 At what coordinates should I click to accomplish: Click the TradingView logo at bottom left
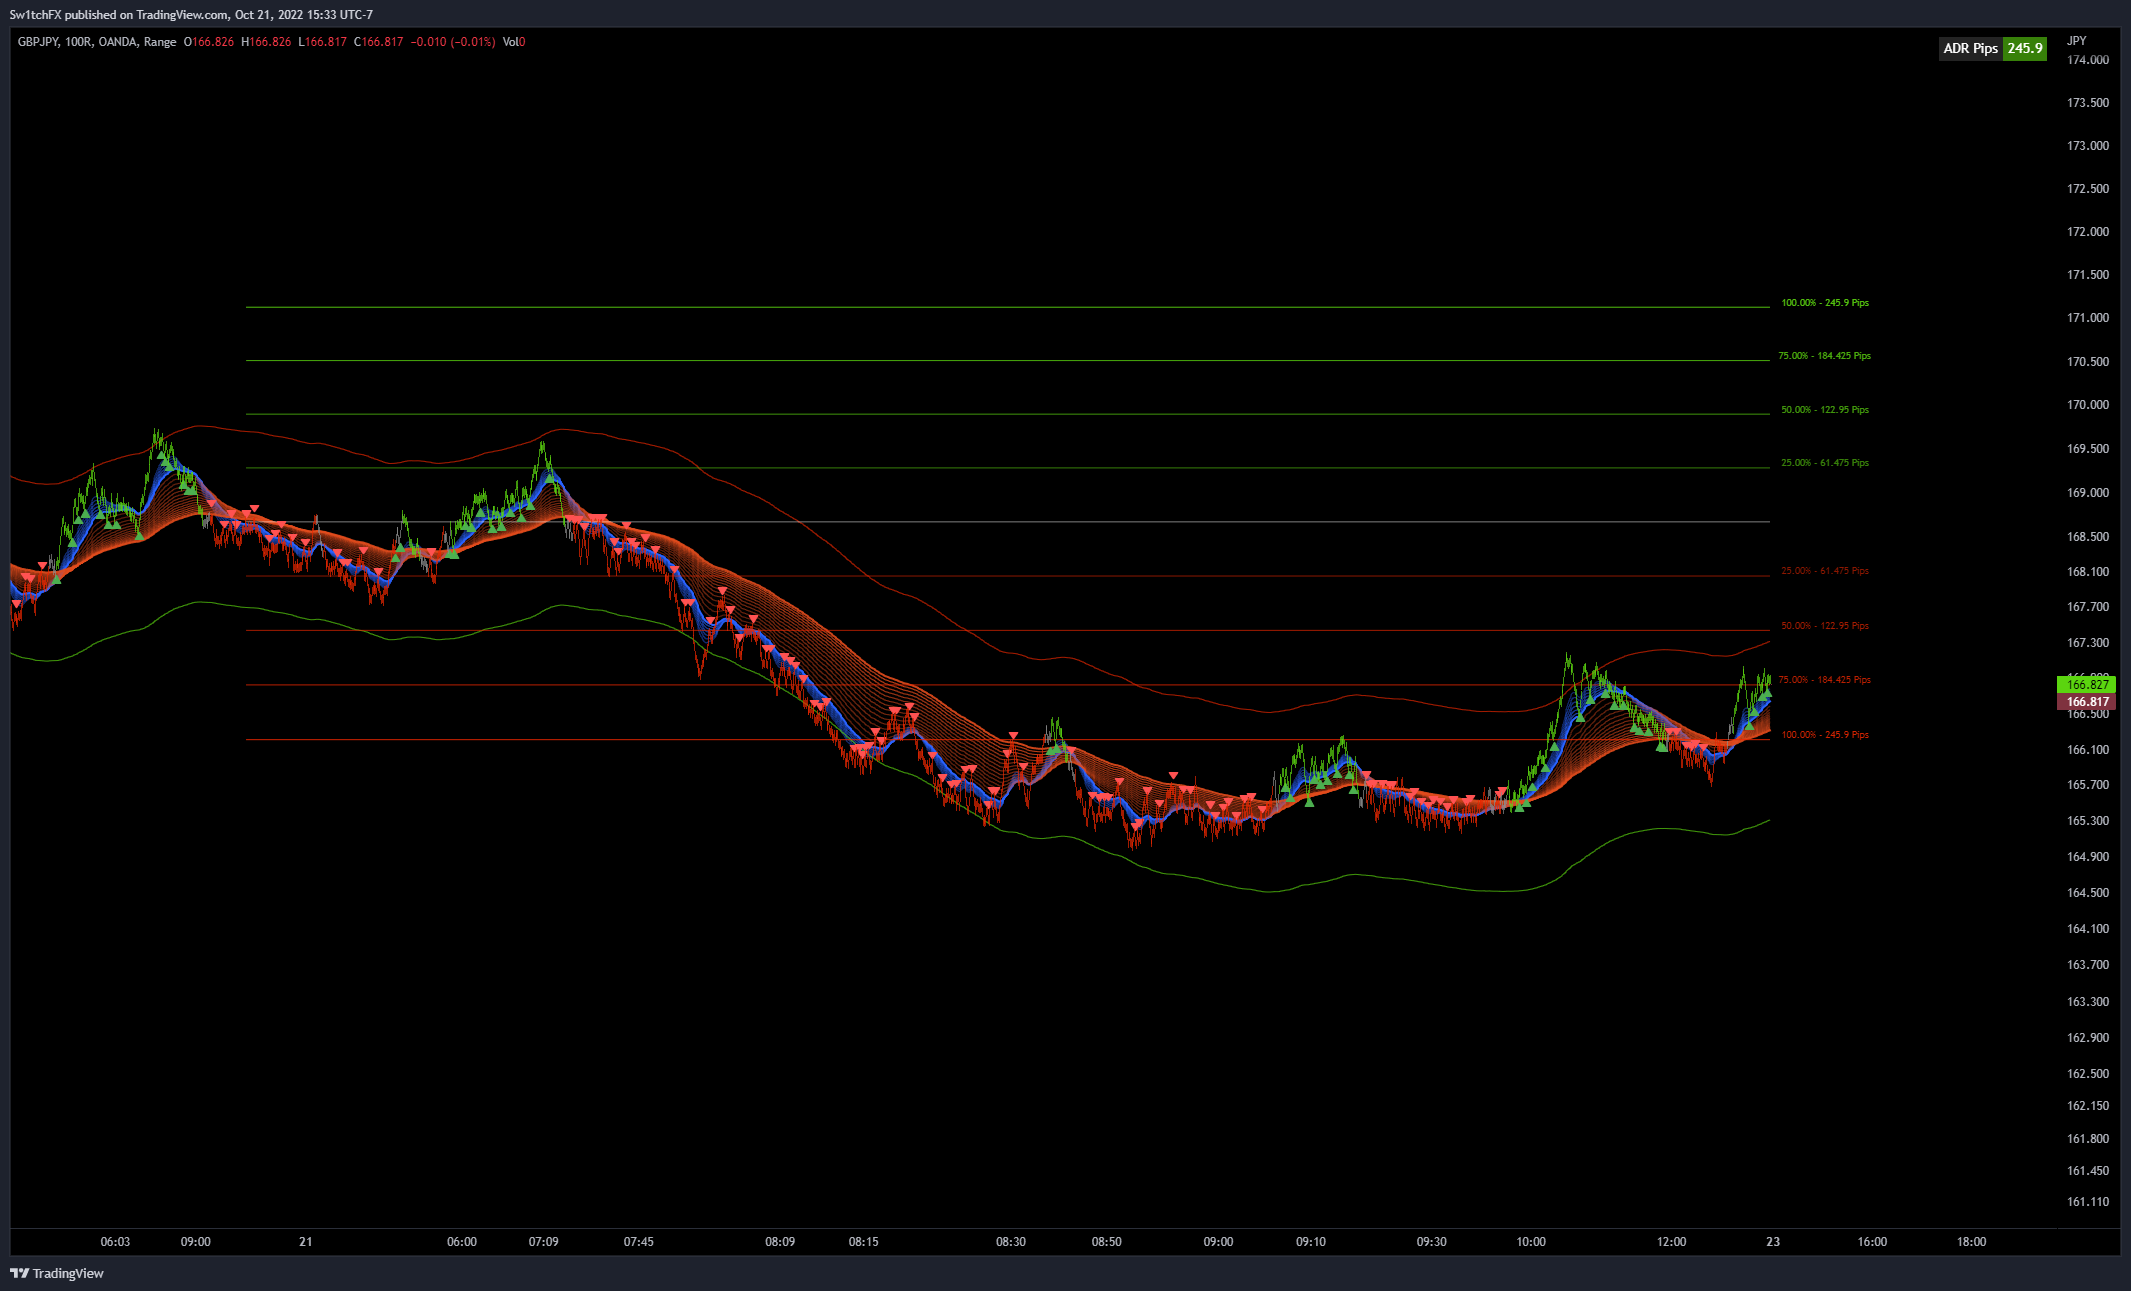point(57,1273)
